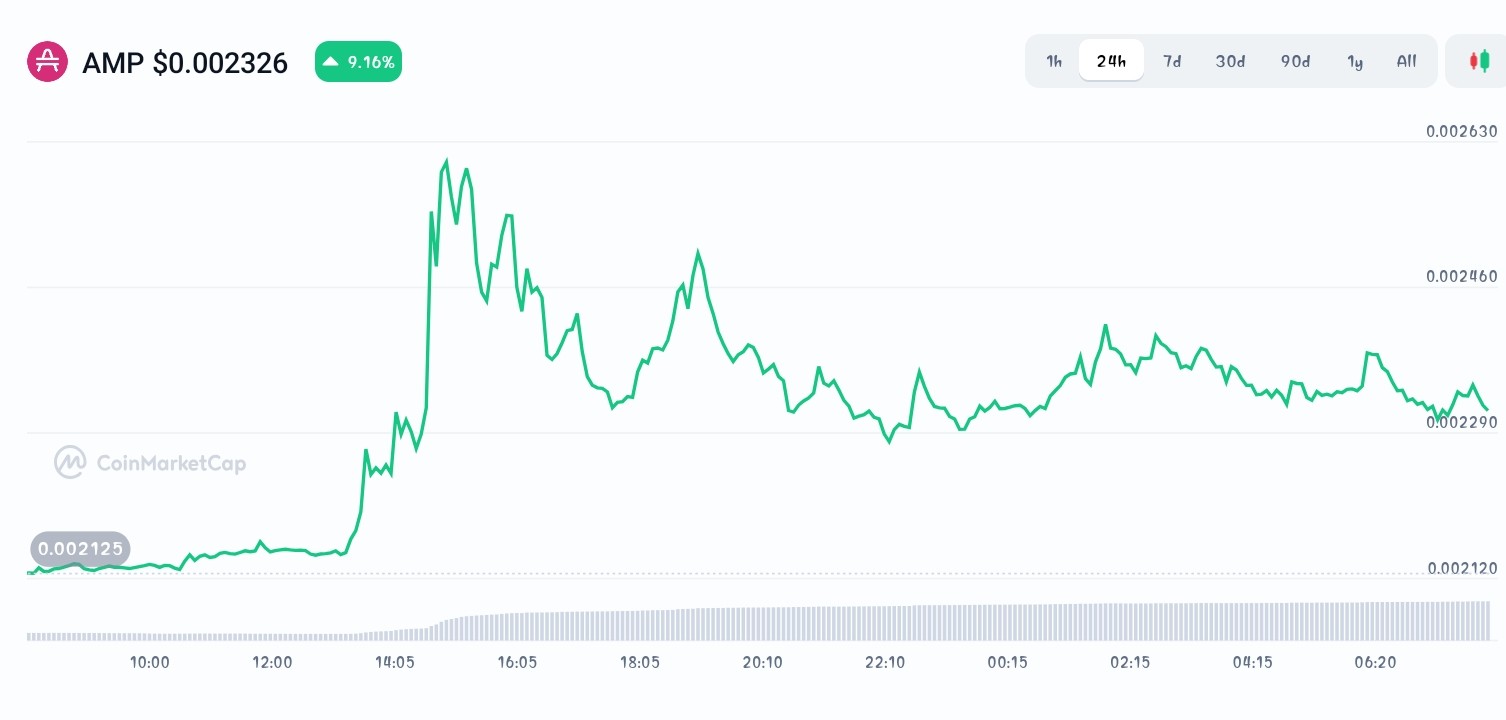Select the 24h timeframe tab

1111,61
